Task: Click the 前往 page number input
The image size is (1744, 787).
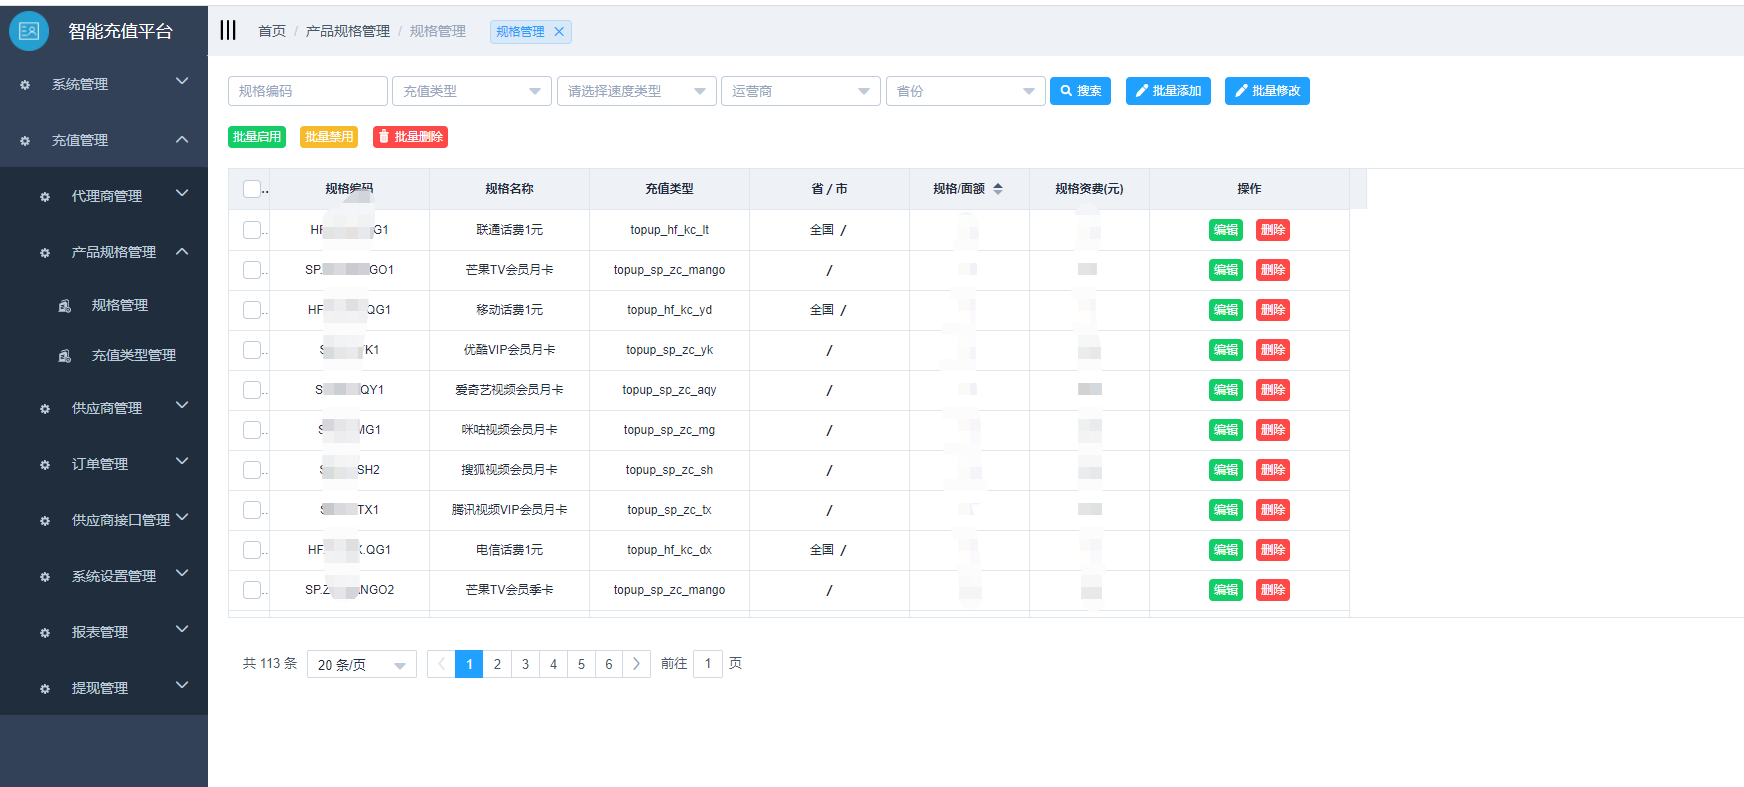Action: pos(708,664)
